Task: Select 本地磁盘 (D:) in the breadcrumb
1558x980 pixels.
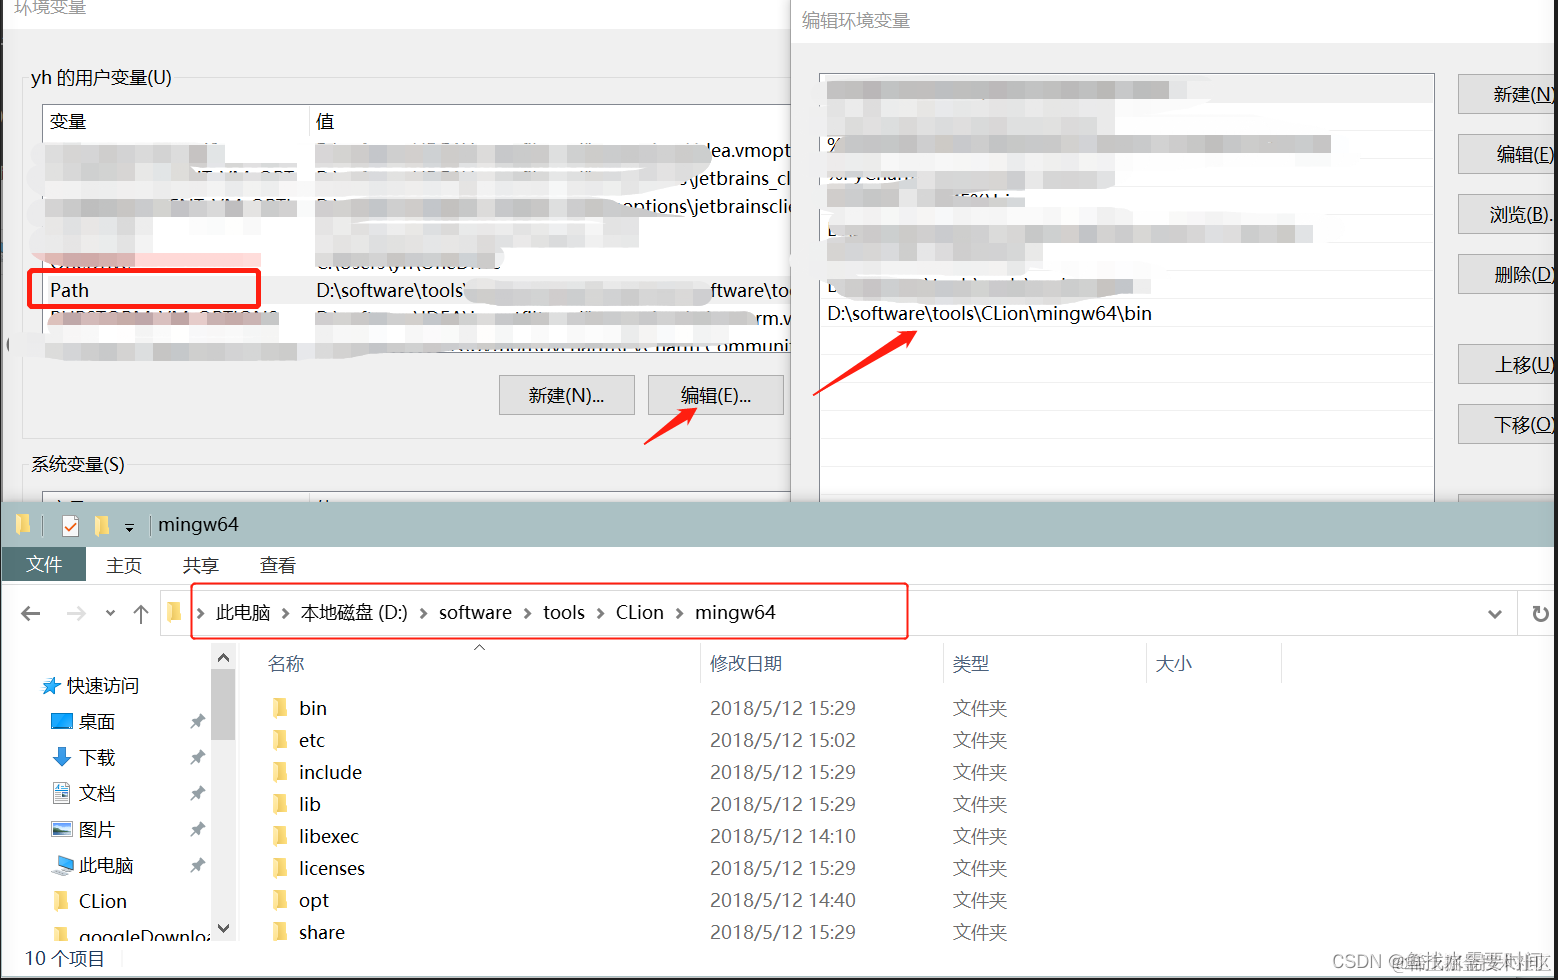Action: [x=354, y=612]
